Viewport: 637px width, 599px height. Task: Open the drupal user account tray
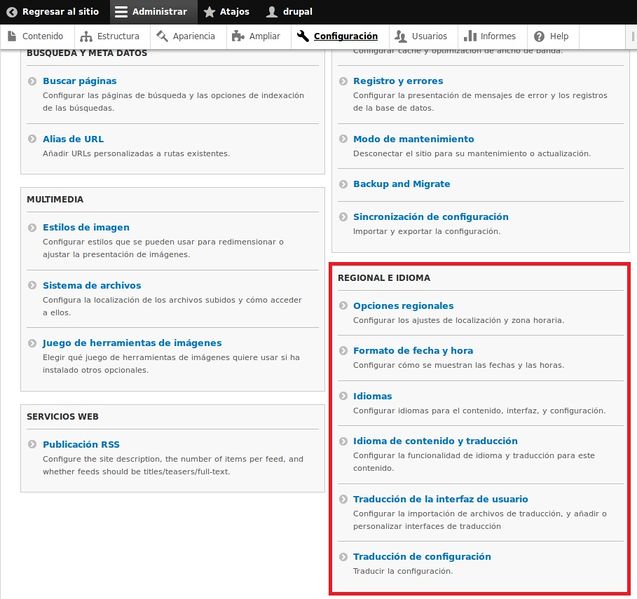291,12
